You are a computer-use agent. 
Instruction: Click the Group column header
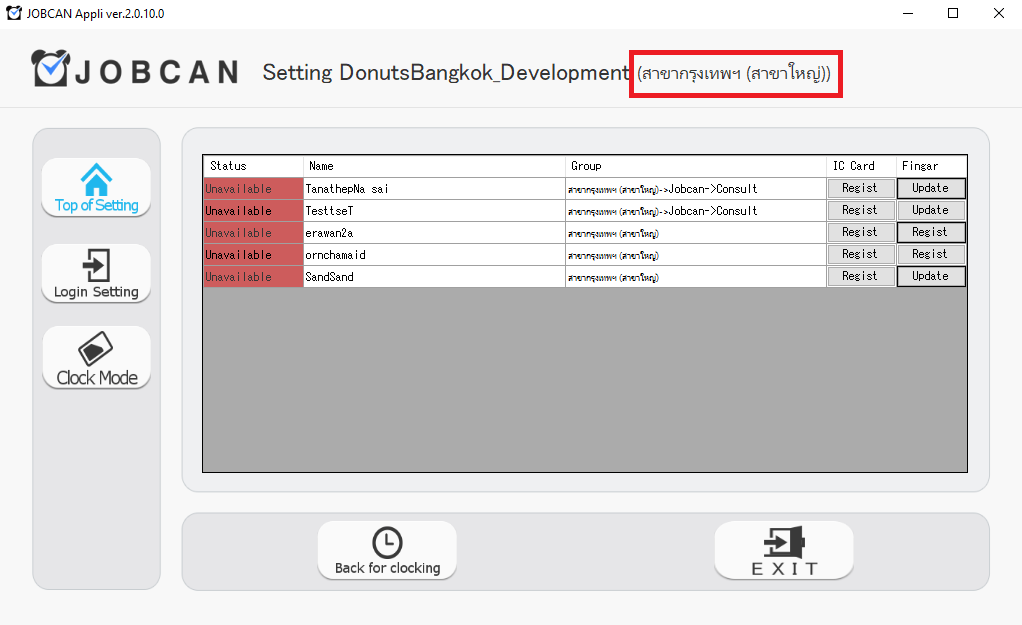[695, 166]
